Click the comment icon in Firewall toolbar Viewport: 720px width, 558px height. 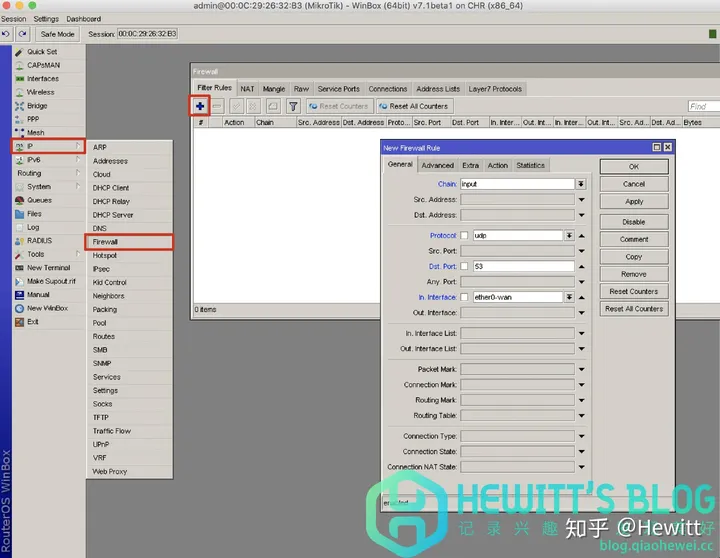273,107
